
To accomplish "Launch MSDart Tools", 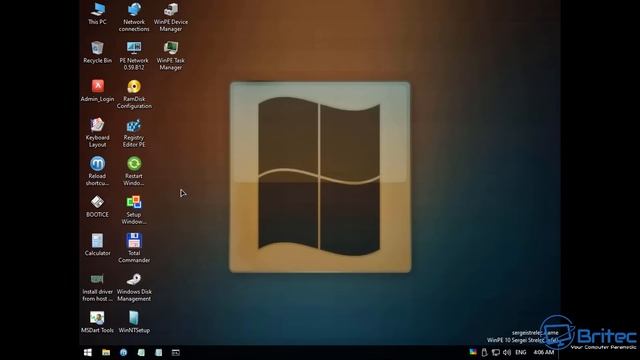I will [98, 322].
